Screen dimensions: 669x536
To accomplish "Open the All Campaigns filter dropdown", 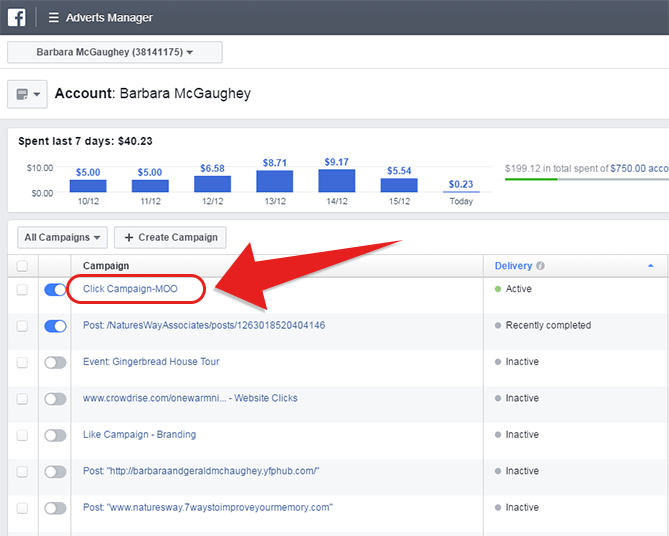I will click(x=62, y=237).
